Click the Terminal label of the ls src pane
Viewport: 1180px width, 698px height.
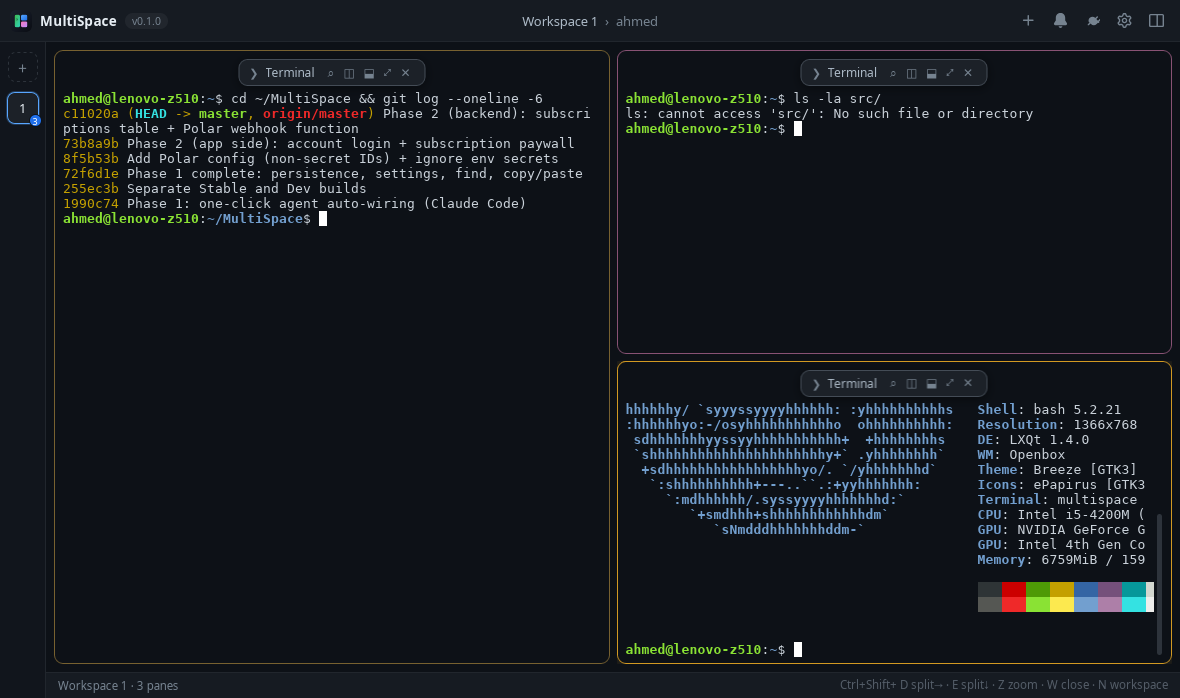pyautogui.click(x=852, y=73)
